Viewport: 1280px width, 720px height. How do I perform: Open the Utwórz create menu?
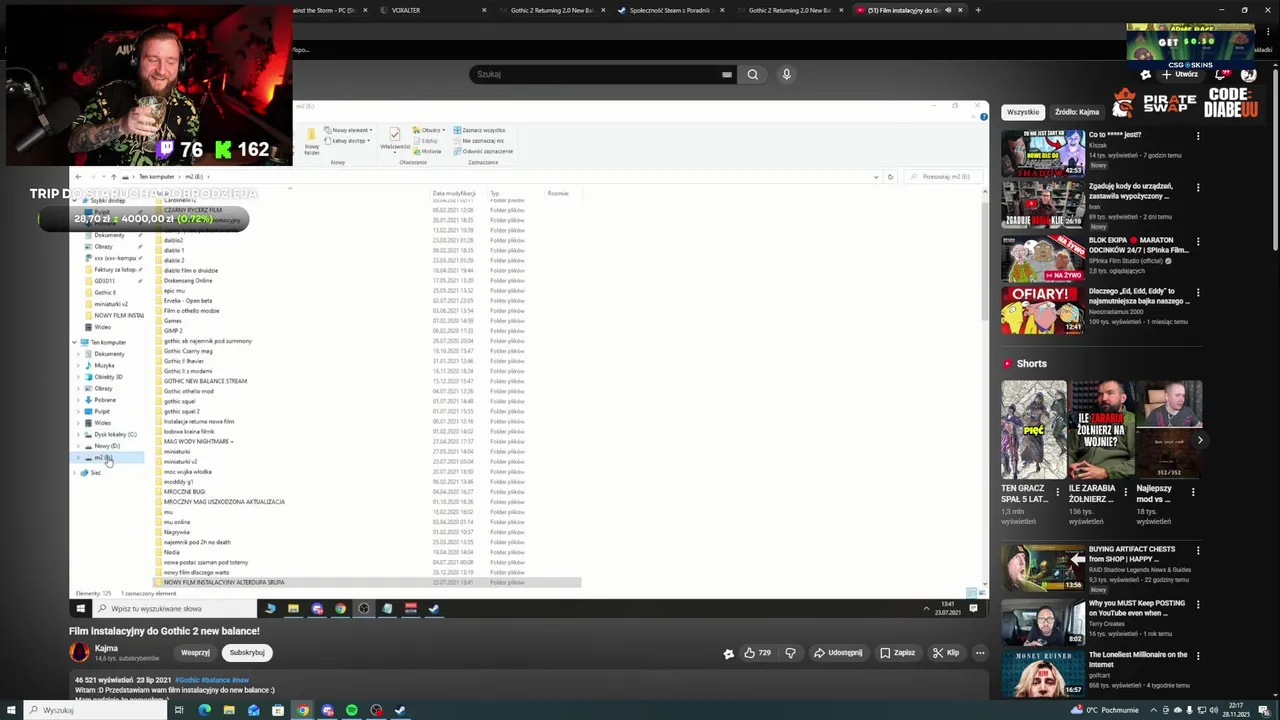point(1180,74)
